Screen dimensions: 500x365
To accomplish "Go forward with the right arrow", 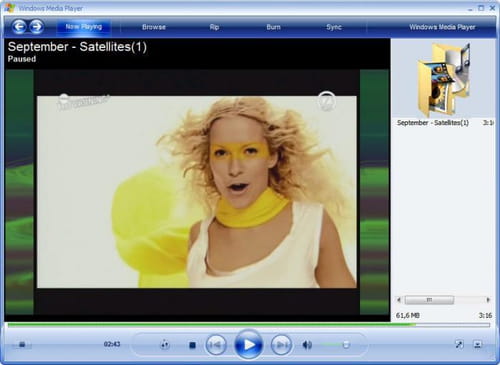I will (x=36, y=27).
